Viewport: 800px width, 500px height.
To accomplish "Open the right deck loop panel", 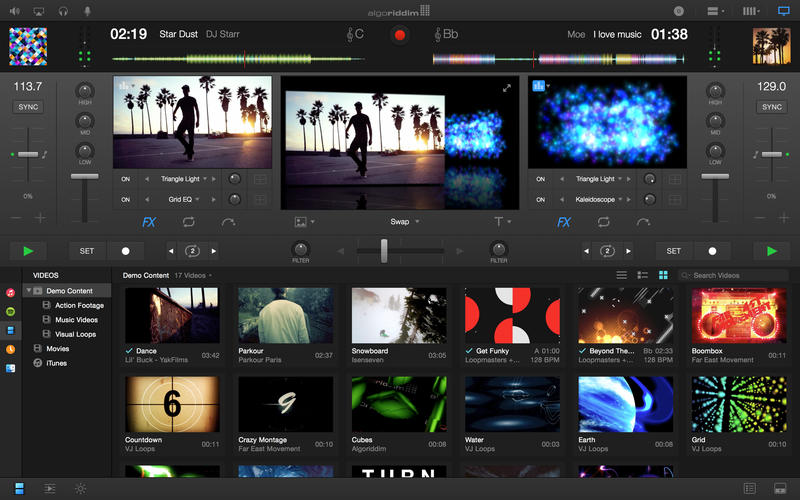I will pyautogui.click(x=603, y=222).
